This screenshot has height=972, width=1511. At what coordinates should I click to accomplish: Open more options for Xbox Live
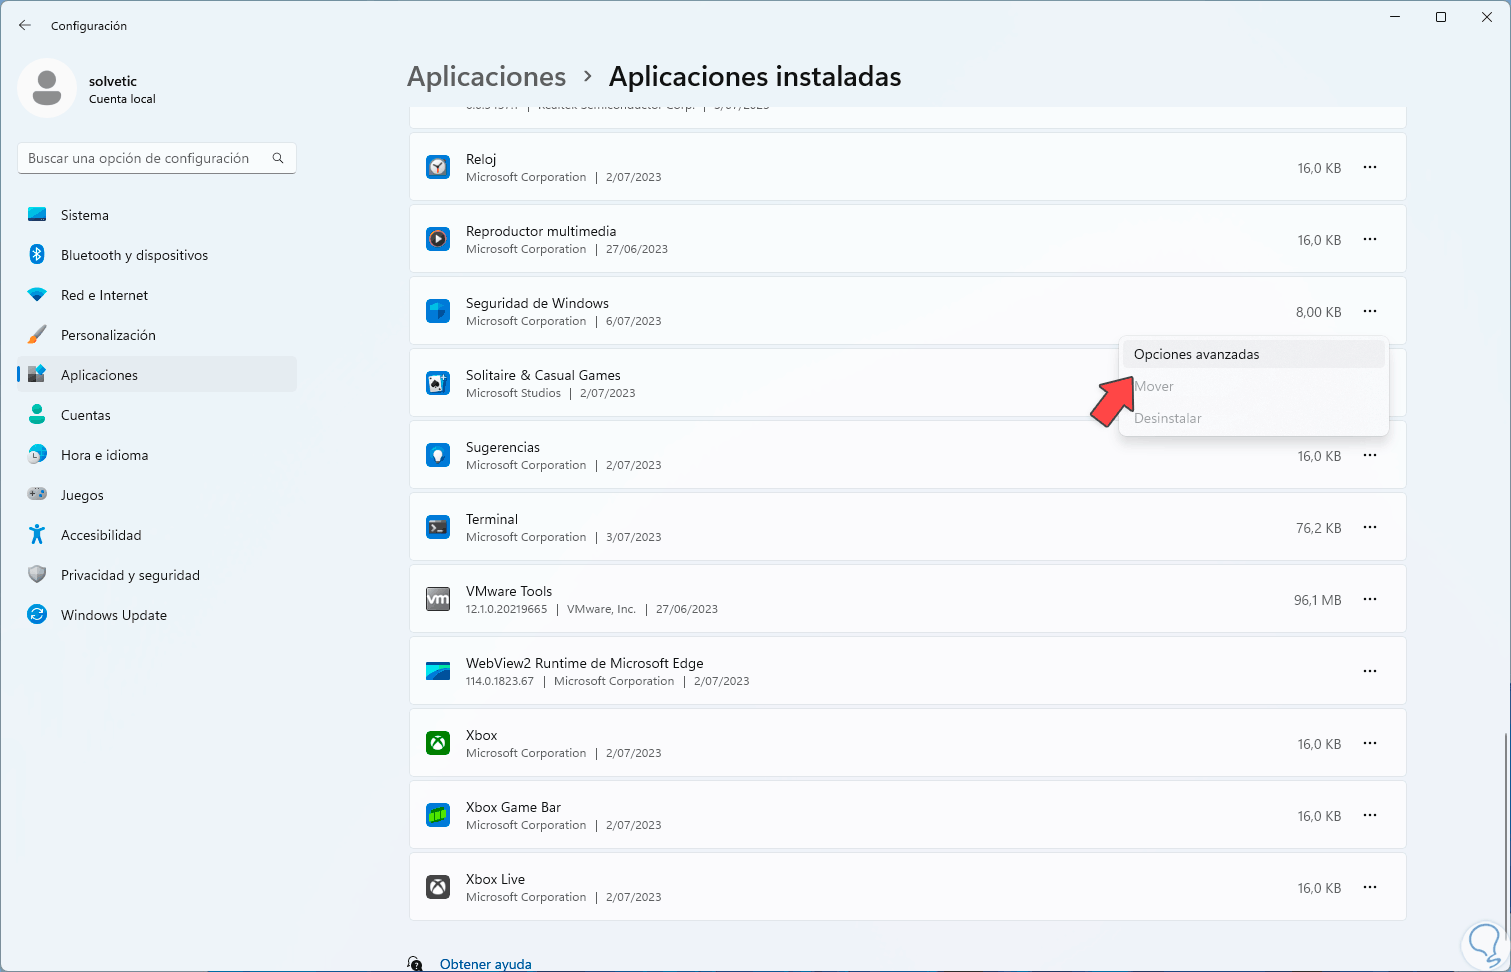[x=1370, y=887]
